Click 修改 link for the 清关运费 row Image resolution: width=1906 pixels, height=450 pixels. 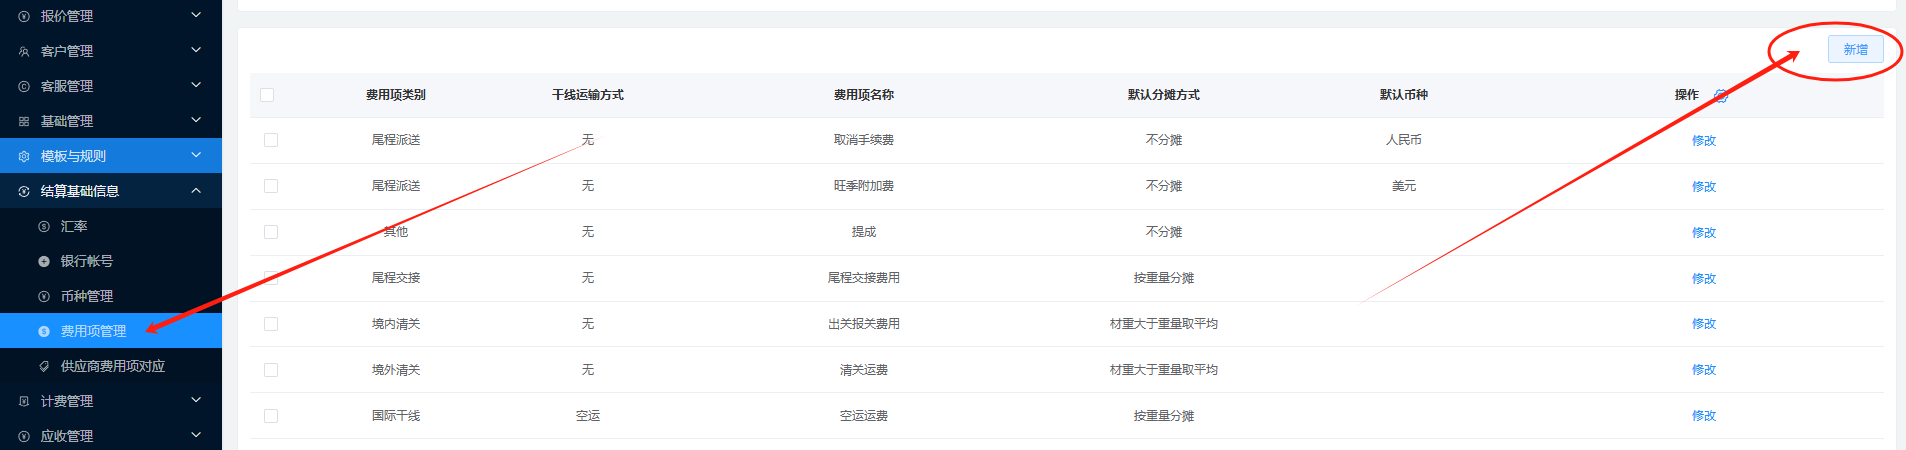1703,370
